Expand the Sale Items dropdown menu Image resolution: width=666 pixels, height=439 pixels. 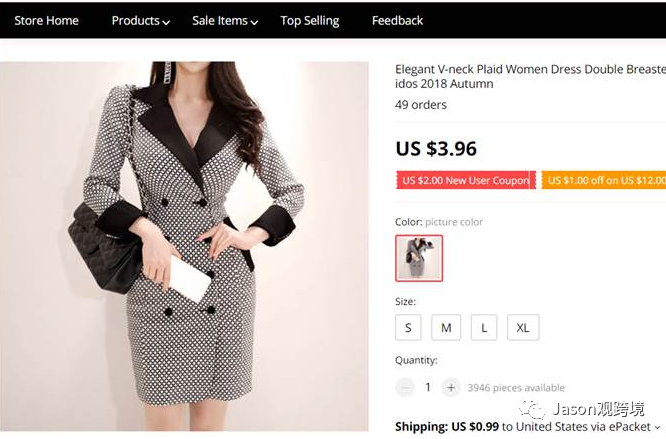224,21
